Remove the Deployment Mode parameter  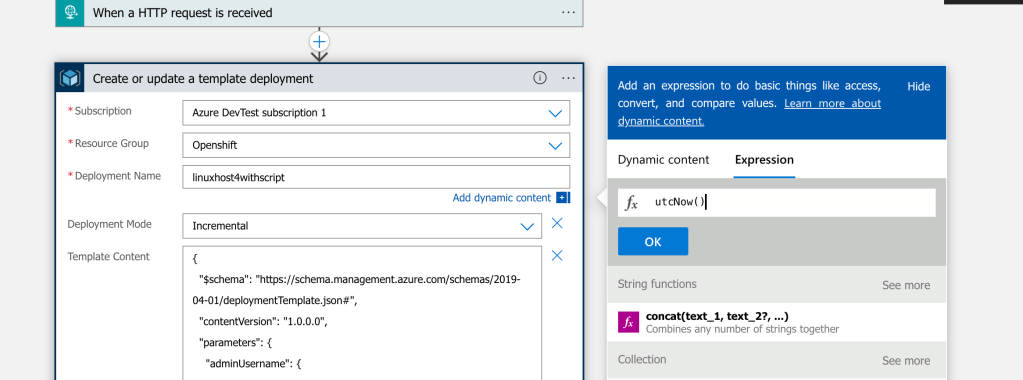[x=557, y=223]
